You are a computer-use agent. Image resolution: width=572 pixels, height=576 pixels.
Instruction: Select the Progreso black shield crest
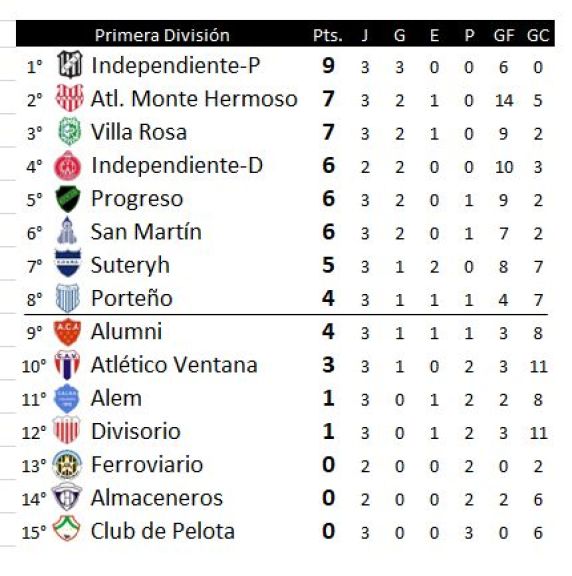click(x=68, y=199)
